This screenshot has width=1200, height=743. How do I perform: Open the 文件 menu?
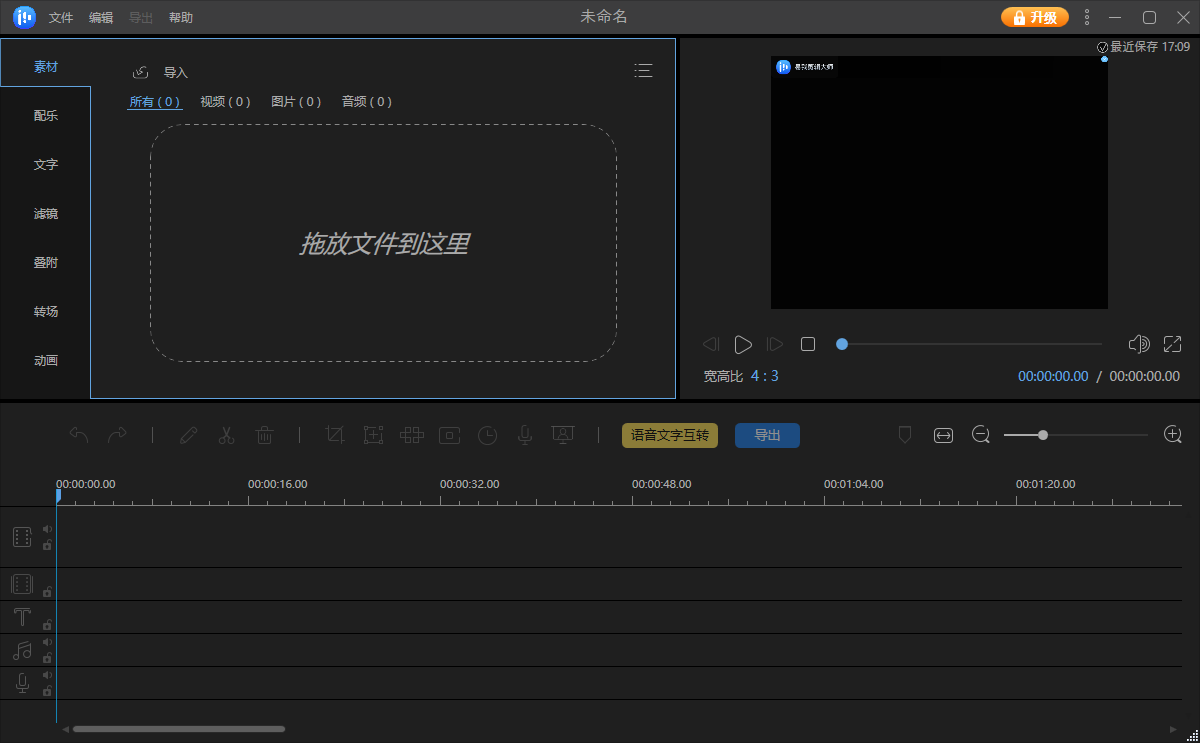pyautogui.click(x=61, y=18)
